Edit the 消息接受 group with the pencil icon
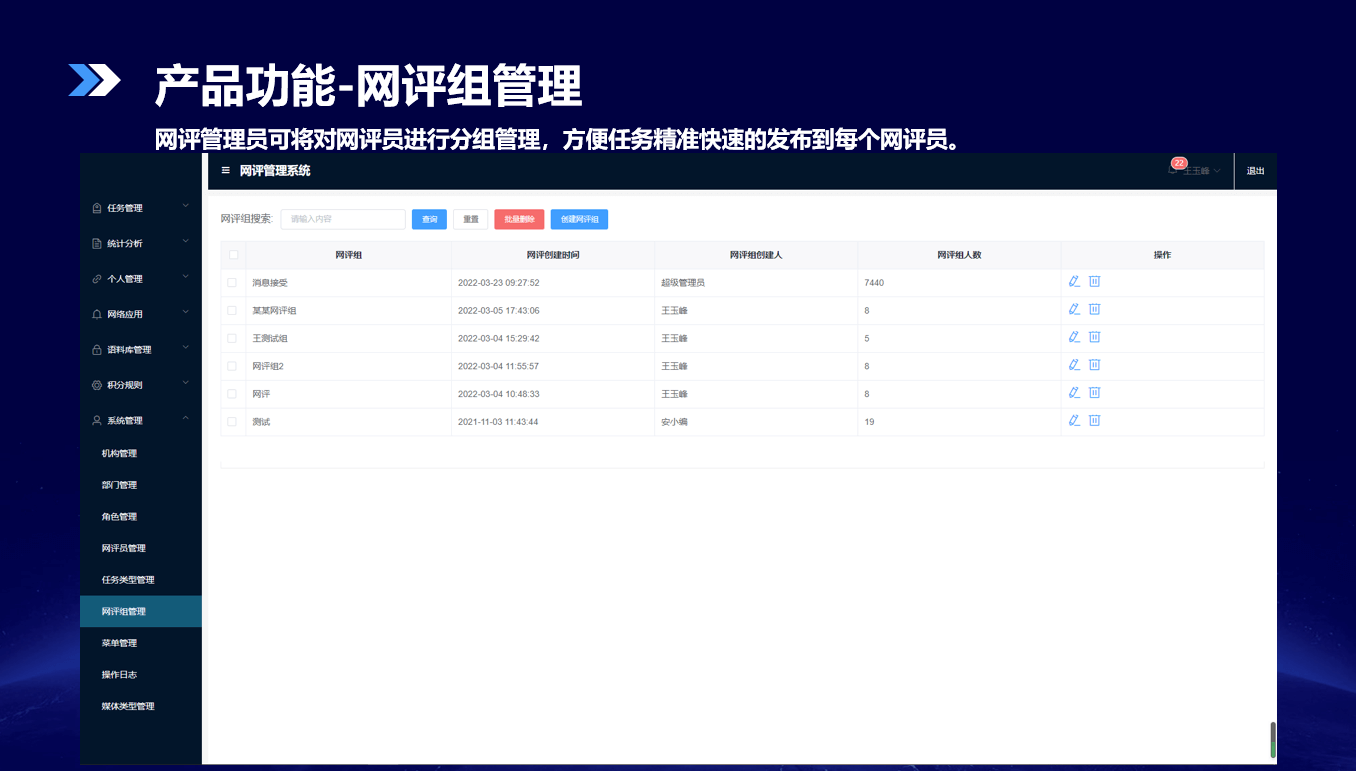1356x771 pixels. tap(1074, 282)
